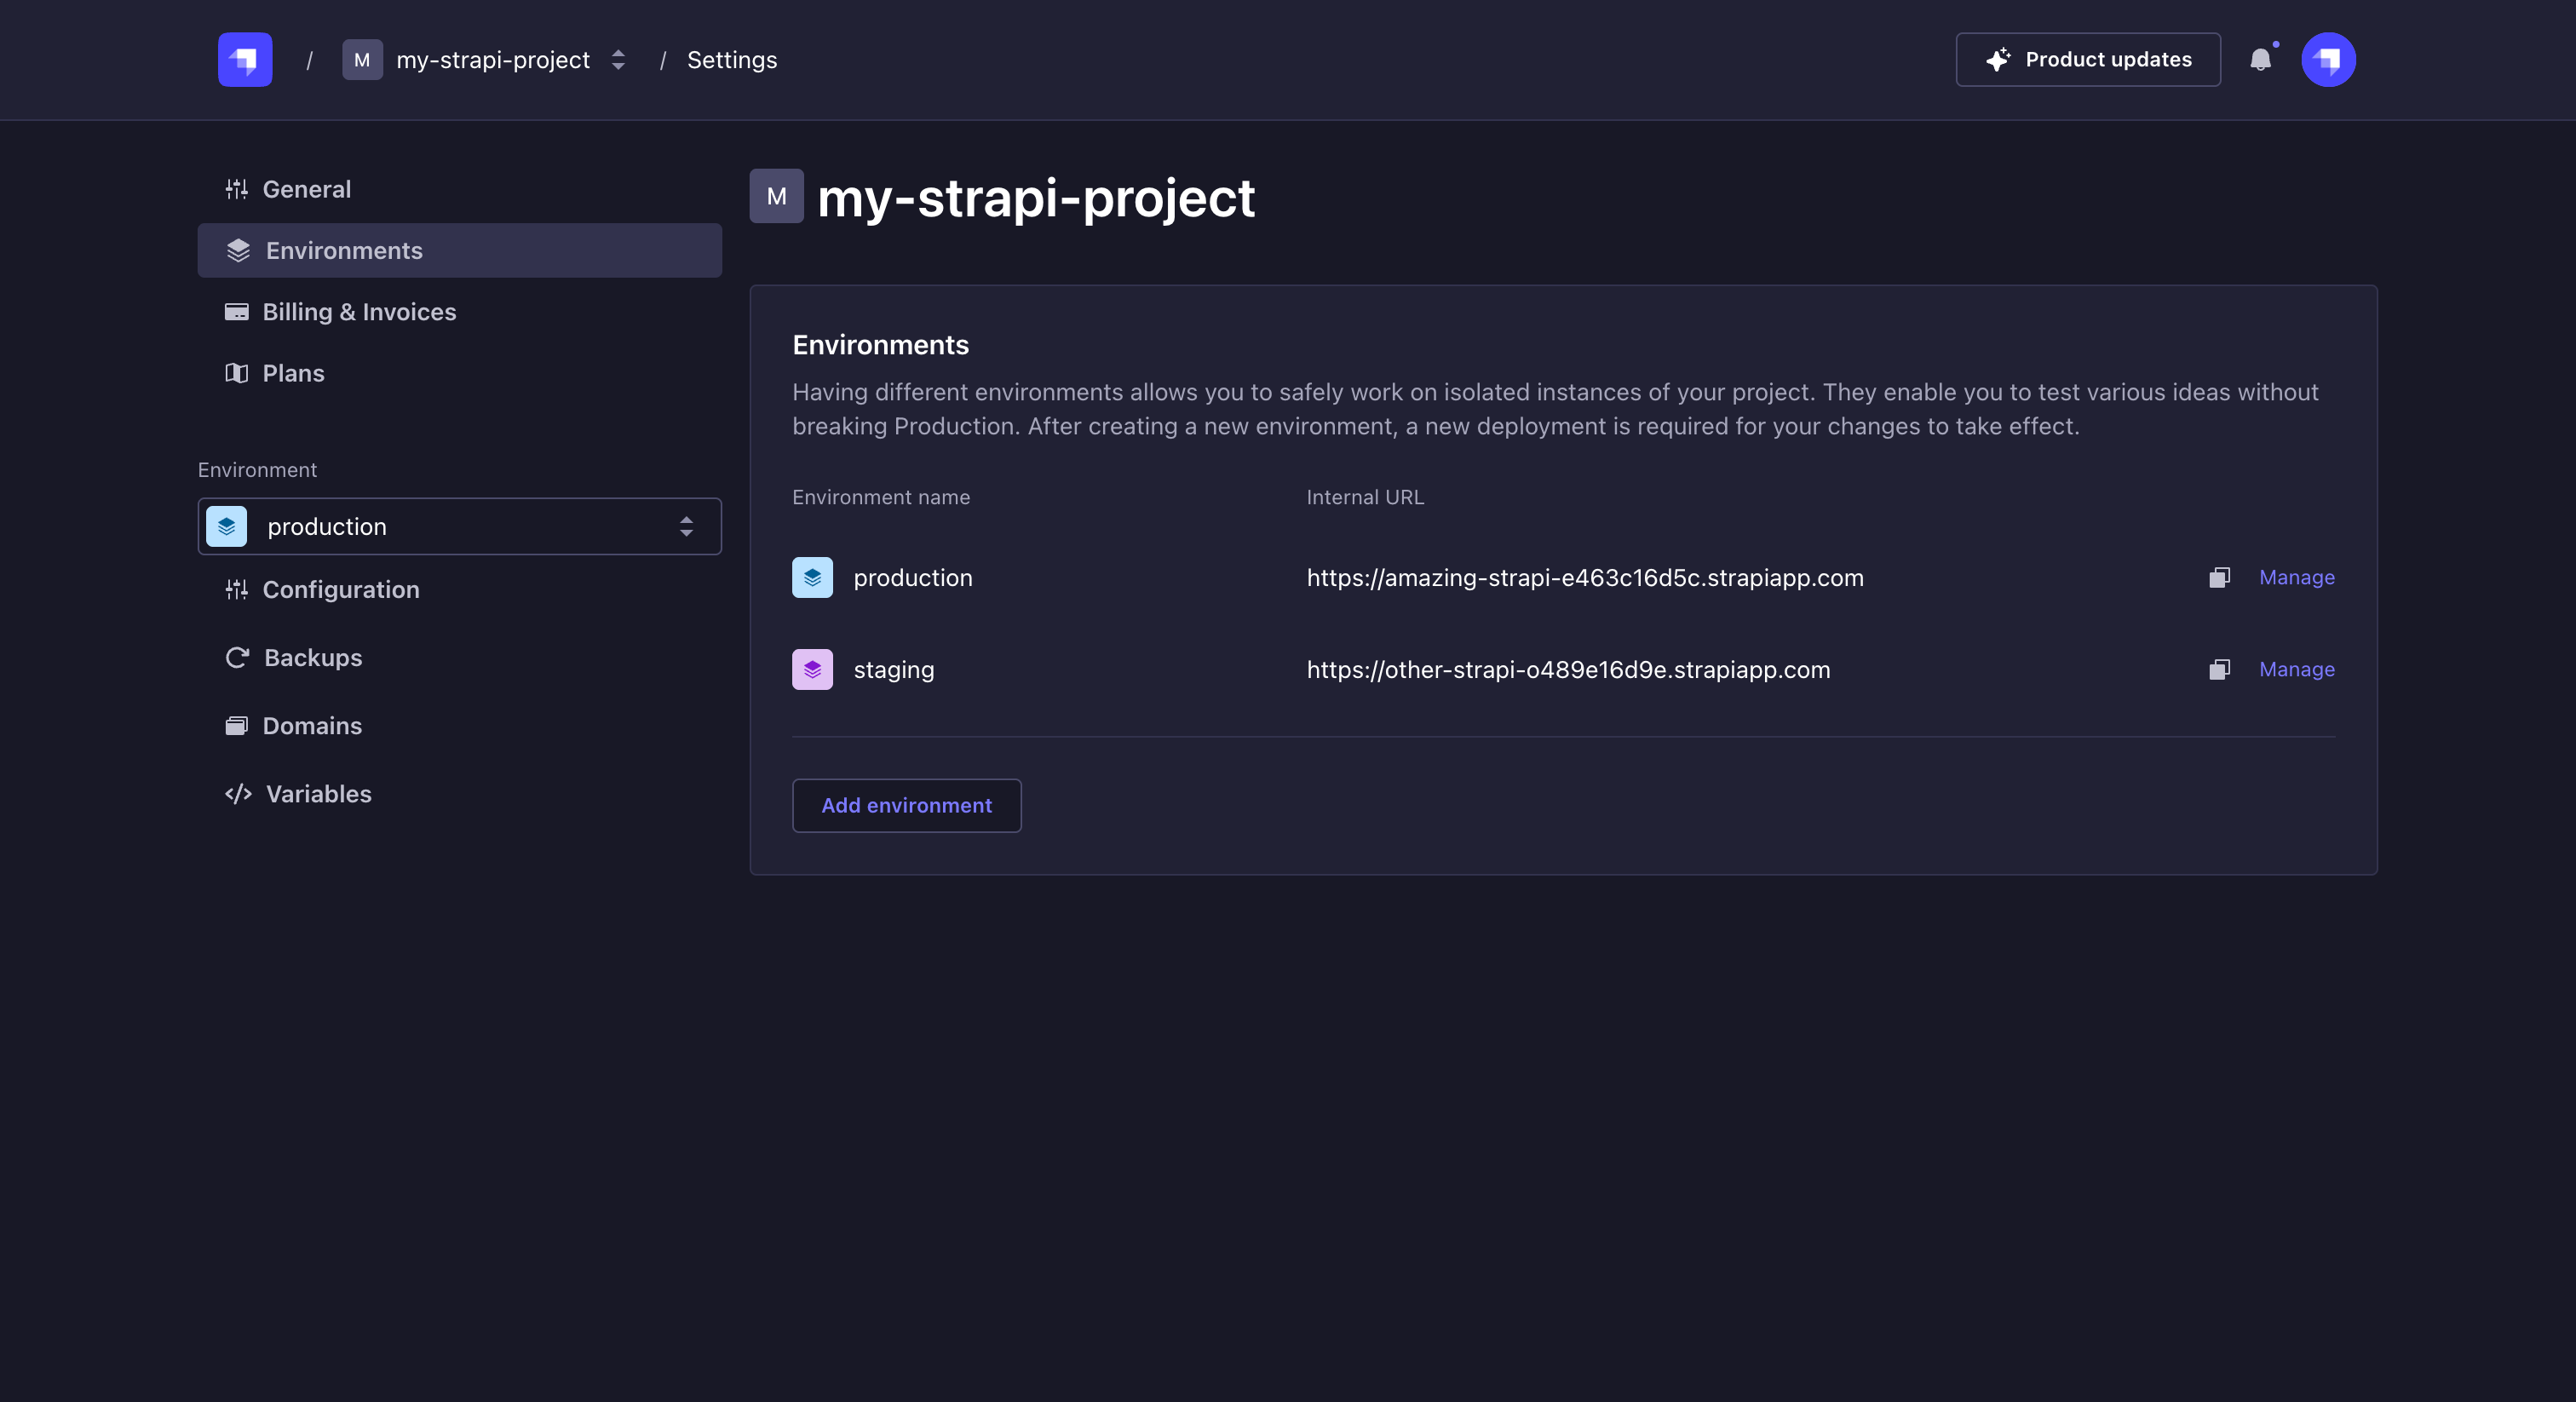Click the Product updates button

[2088, 60]
